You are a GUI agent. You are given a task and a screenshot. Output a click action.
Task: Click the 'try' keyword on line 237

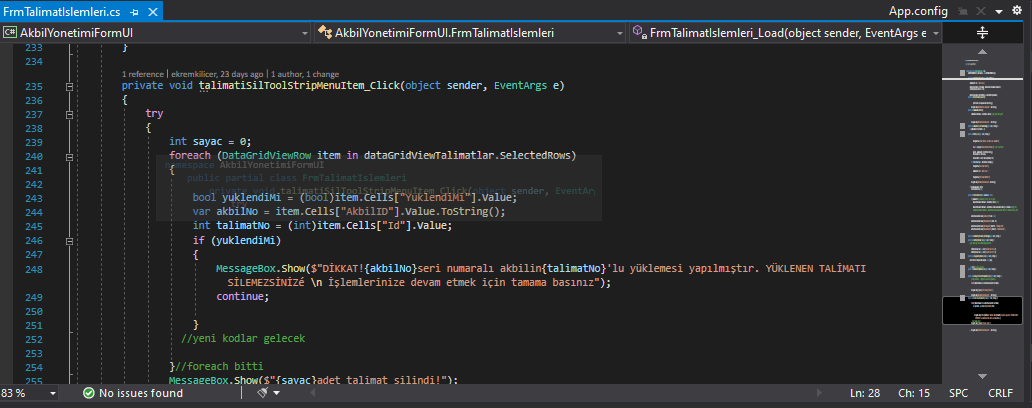[154, 114]
